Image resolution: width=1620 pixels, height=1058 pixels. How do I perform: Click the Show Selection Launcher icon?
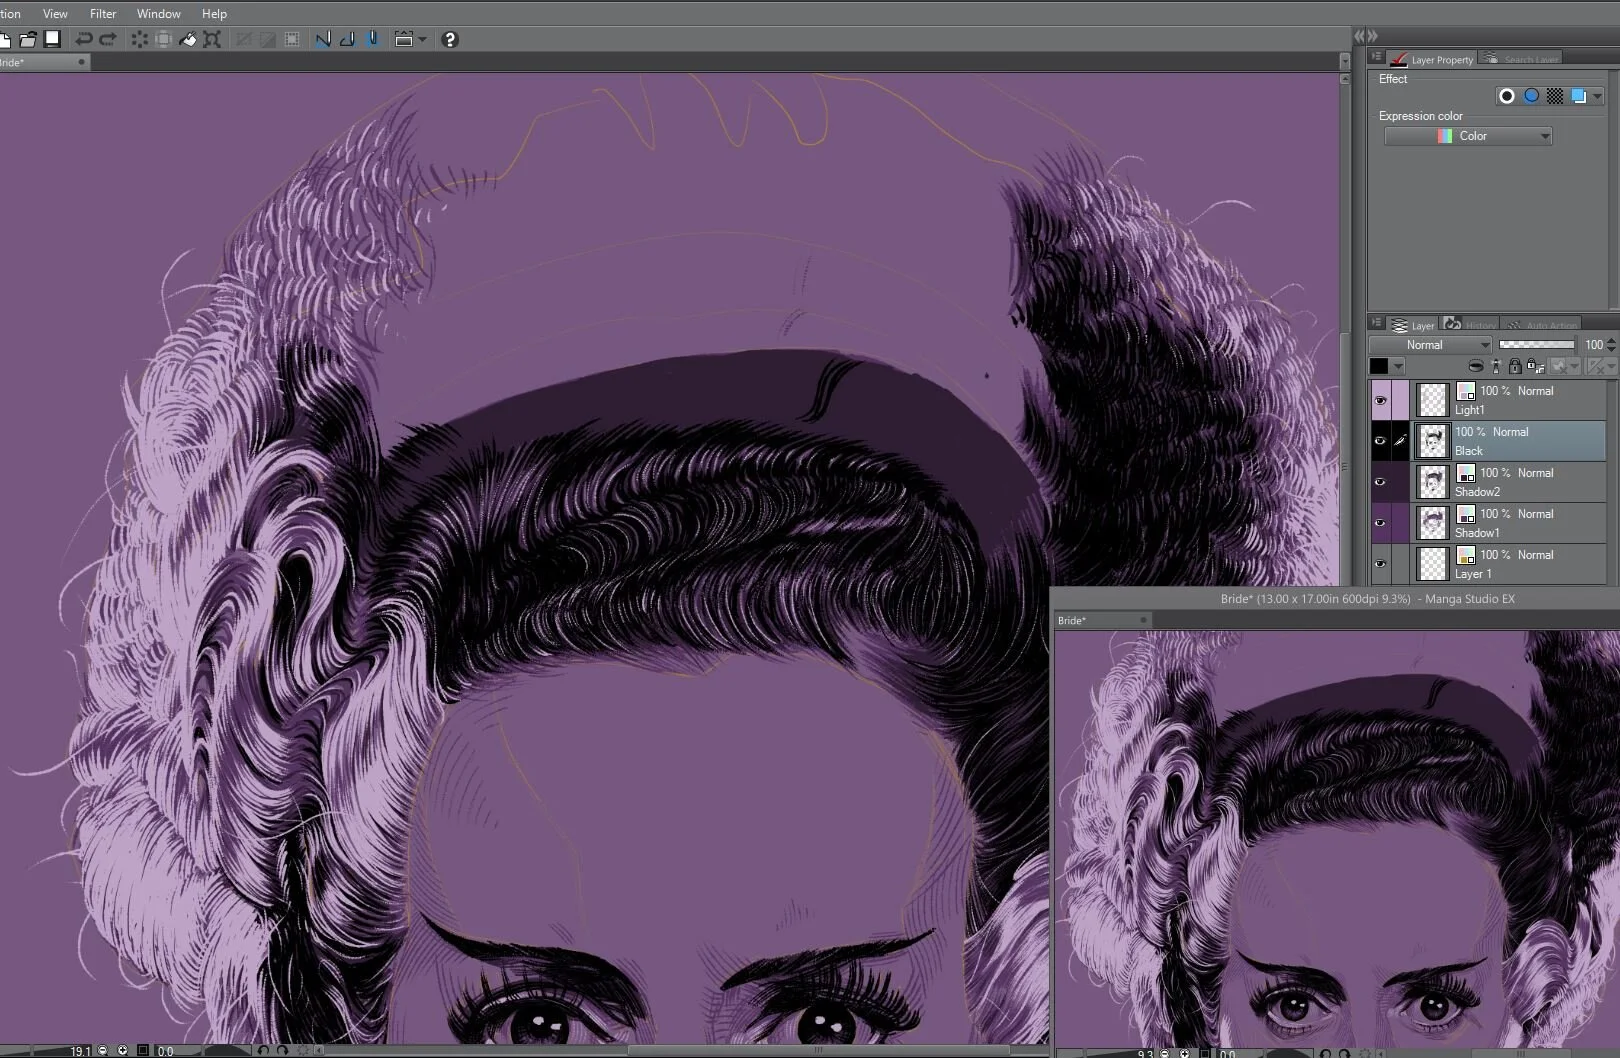pos(404,39)
